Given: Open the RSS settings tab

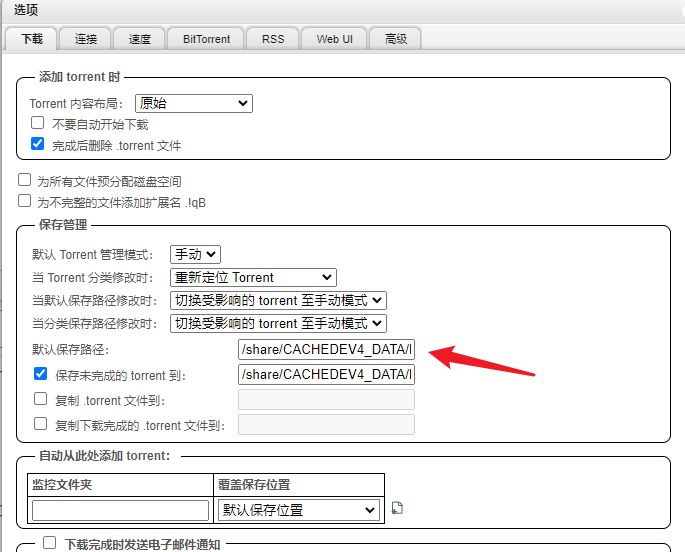Looking at the screenshot, I should (x=273, y=39).
